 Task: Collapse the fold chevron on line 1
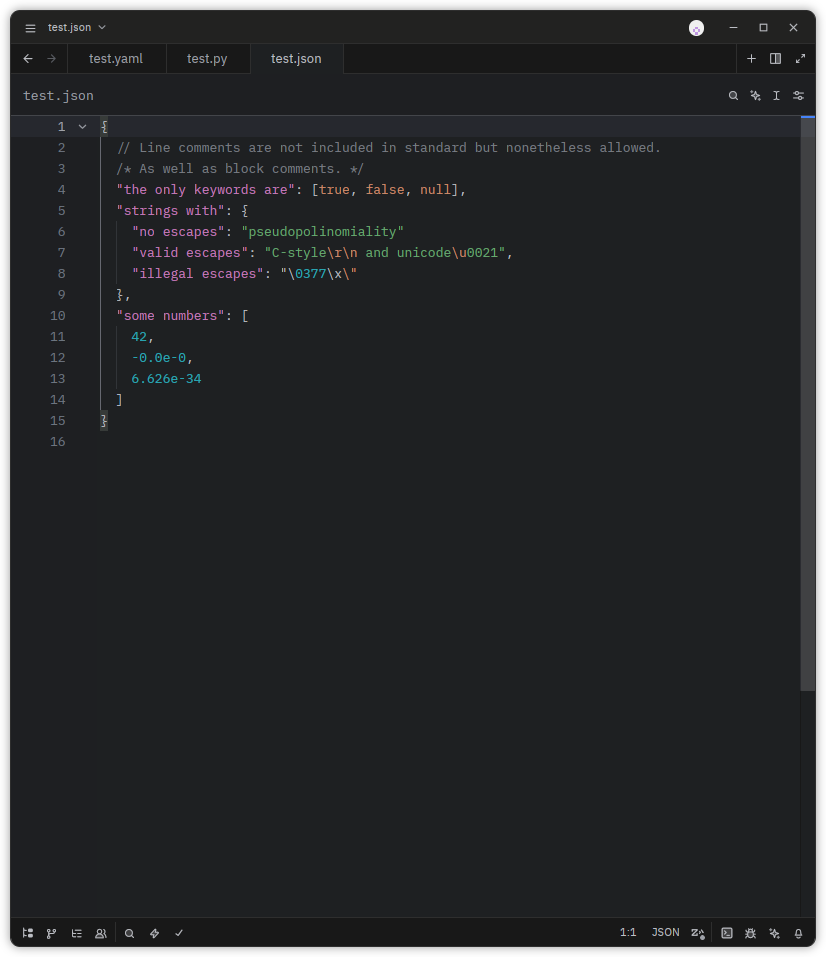coord(82,127)
